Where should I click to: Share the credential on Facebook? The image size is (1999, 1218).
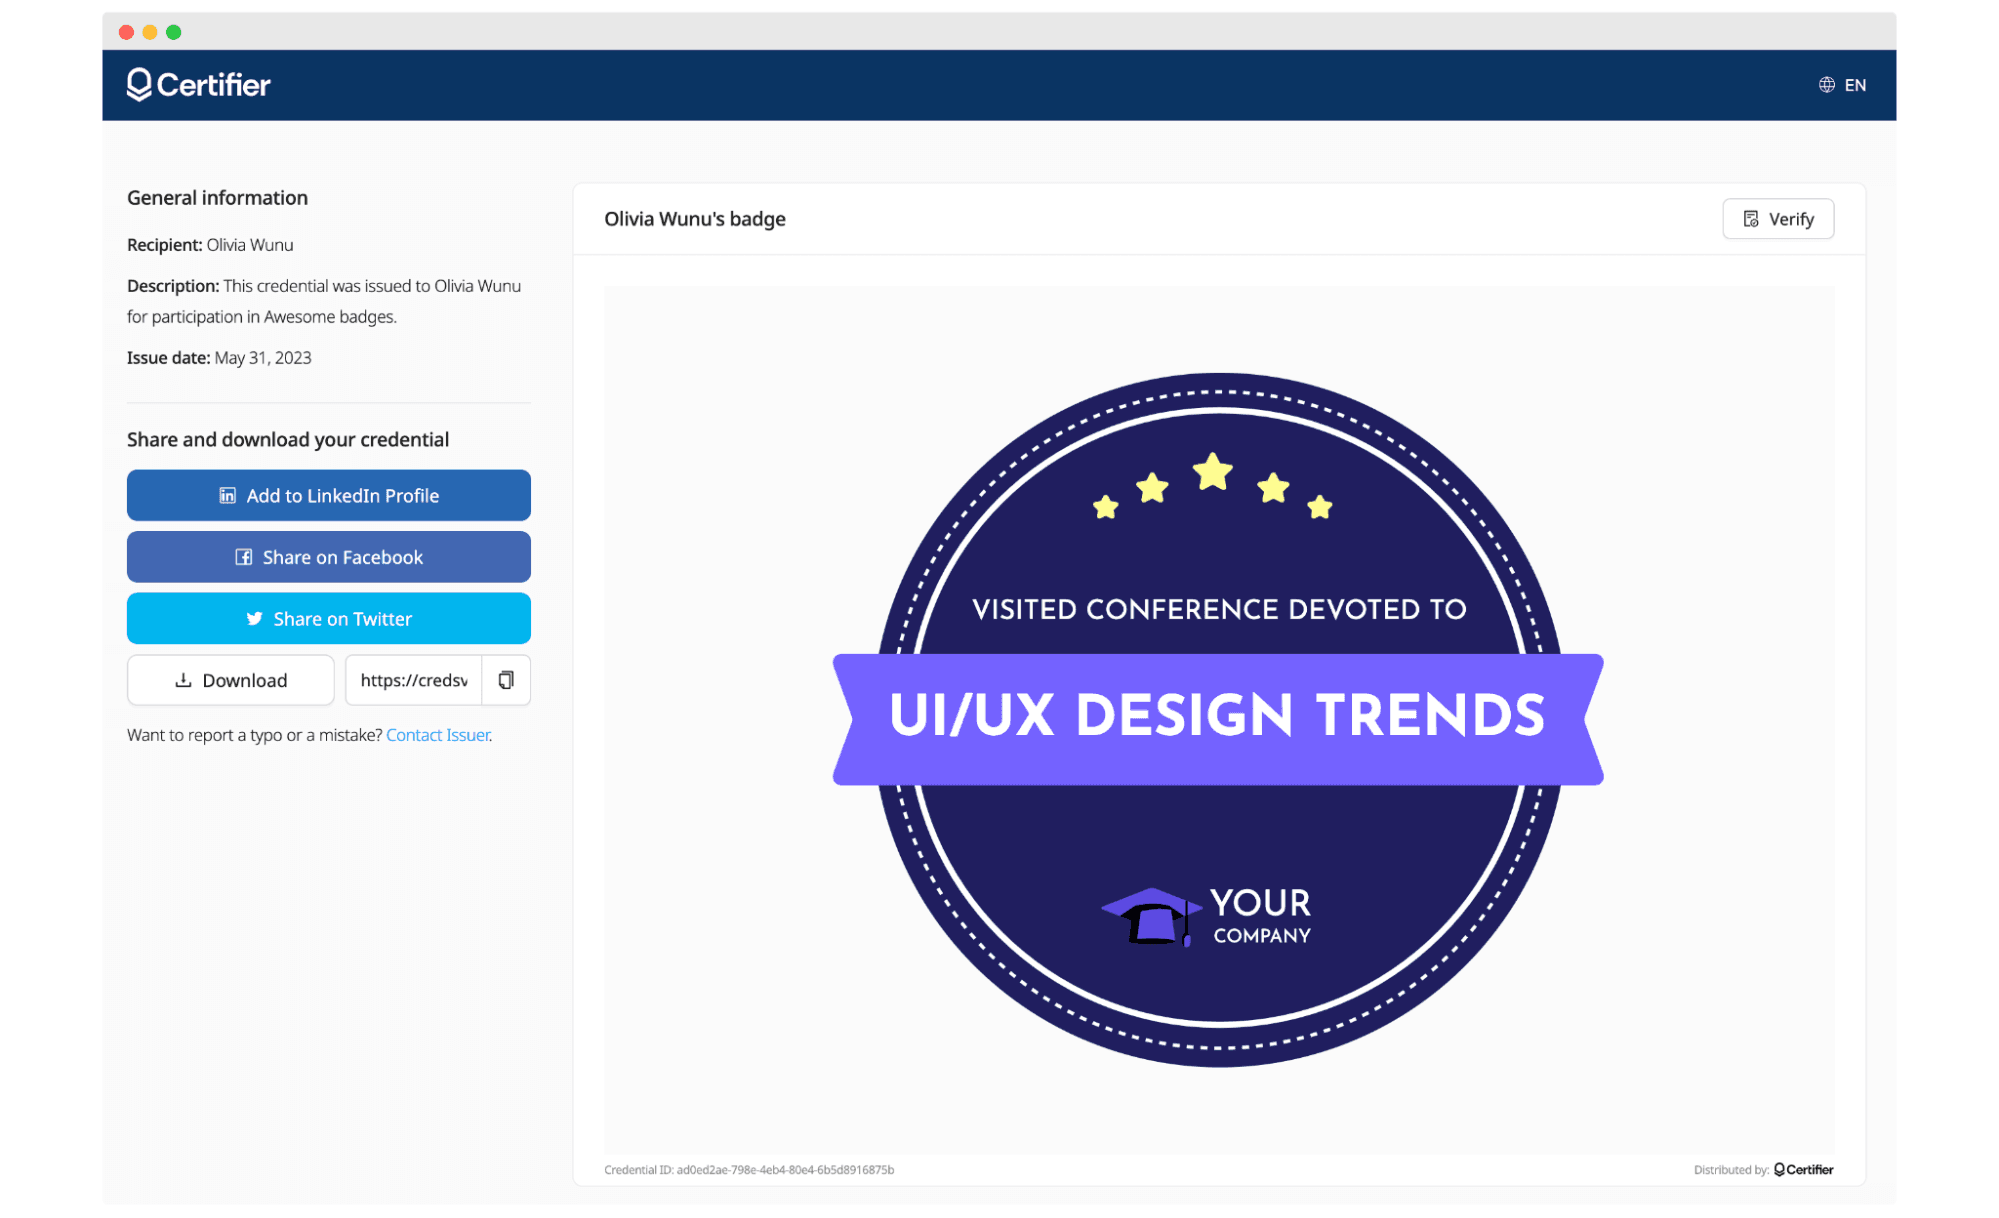tap(328, 557)
